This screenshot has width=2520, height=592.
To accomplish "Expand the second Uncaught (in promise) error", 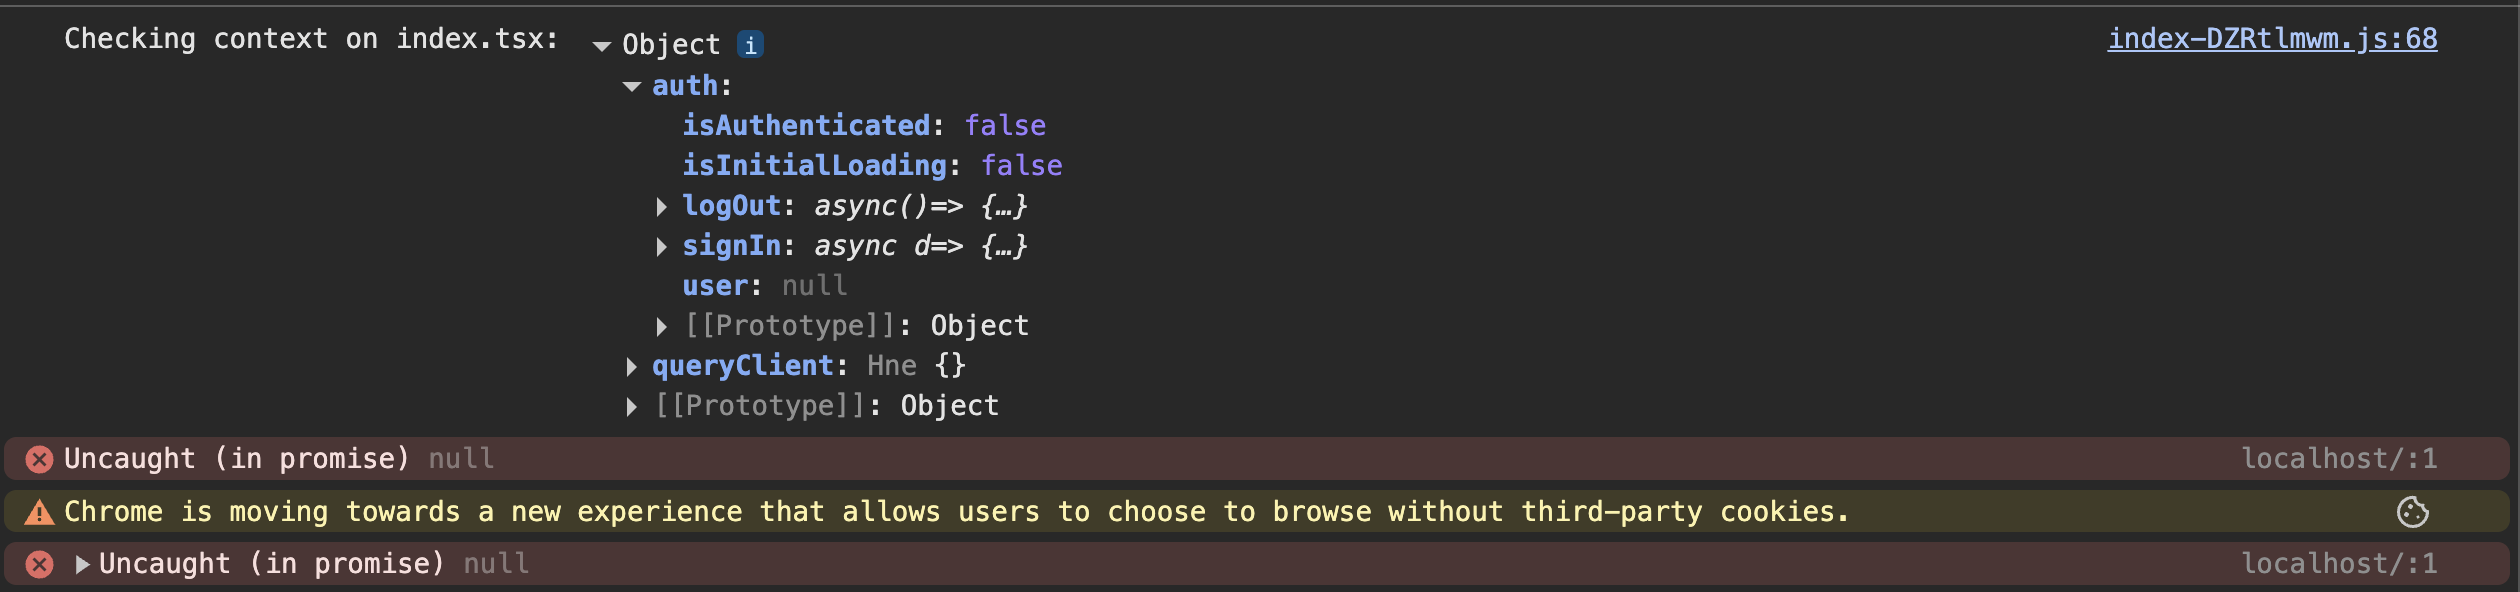I will pos(82,565).
